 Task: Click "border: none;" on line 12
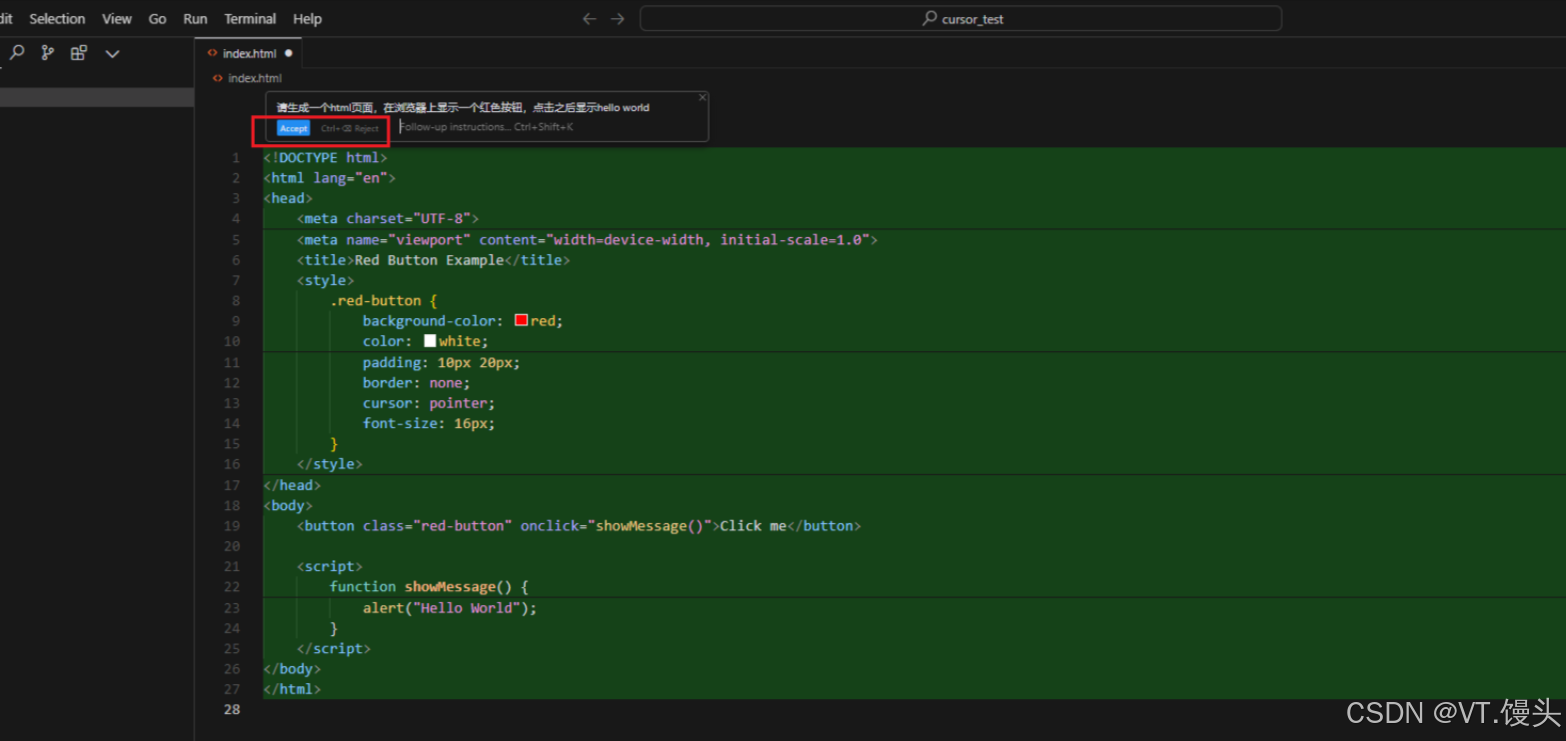[x=416, y=383]
